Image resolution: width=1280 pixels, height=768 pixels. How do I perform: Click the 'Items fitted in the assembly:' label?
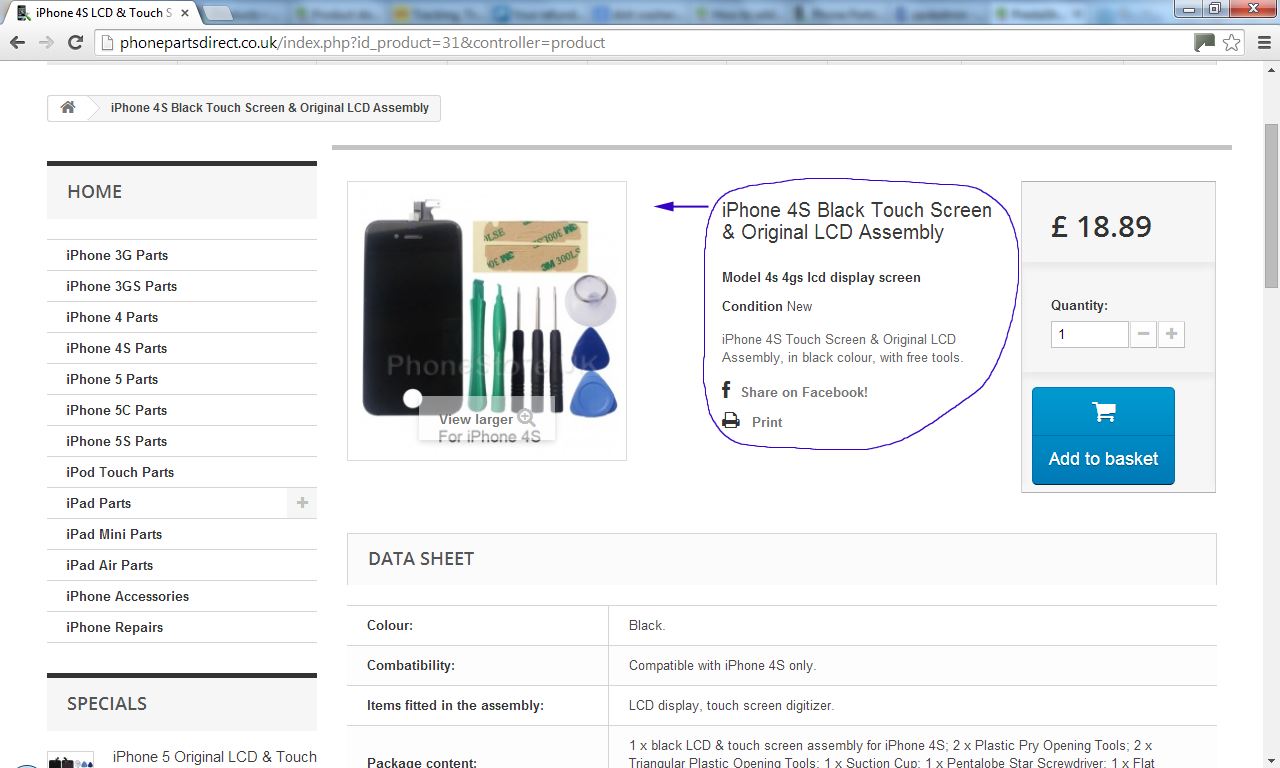click(x=455, y=705)
